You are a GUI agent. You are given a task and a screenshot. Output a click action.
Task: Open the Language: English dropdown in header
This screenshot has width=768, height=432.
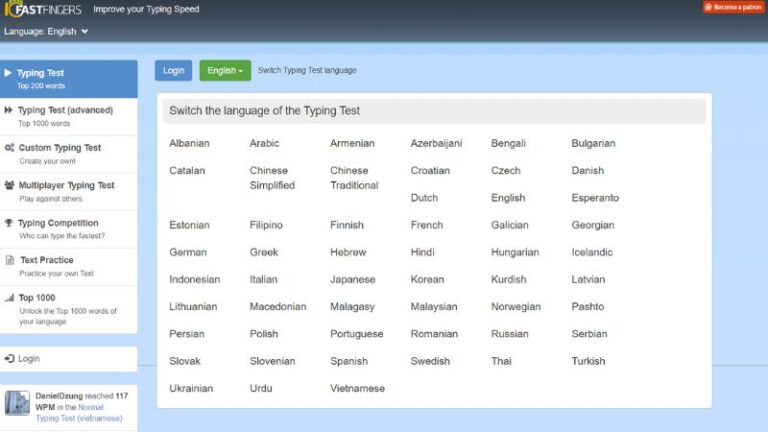click(46, 31)
